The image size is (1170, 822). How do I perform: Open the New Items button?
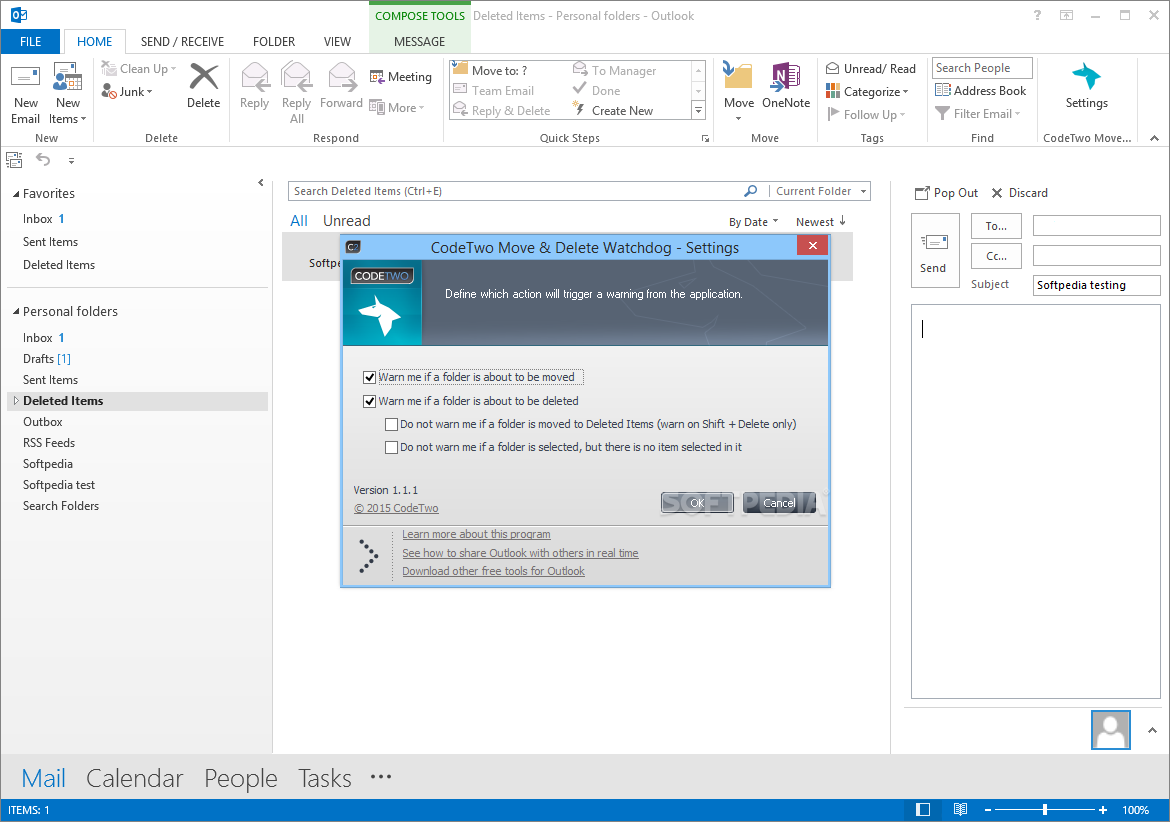[67, 95]
